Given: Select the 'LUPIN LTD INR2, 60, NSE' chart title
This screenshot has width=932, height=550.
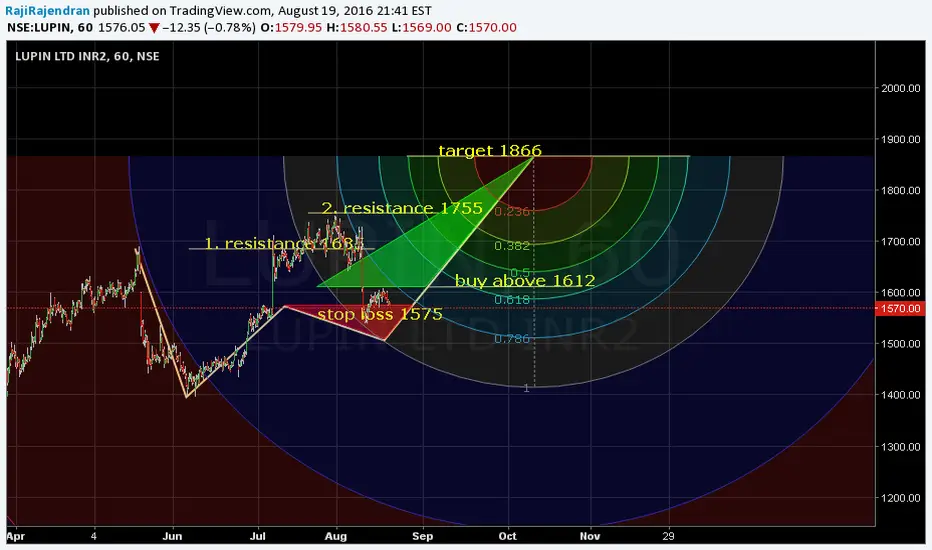Looking at the screenshot, I should coord(87,56).
